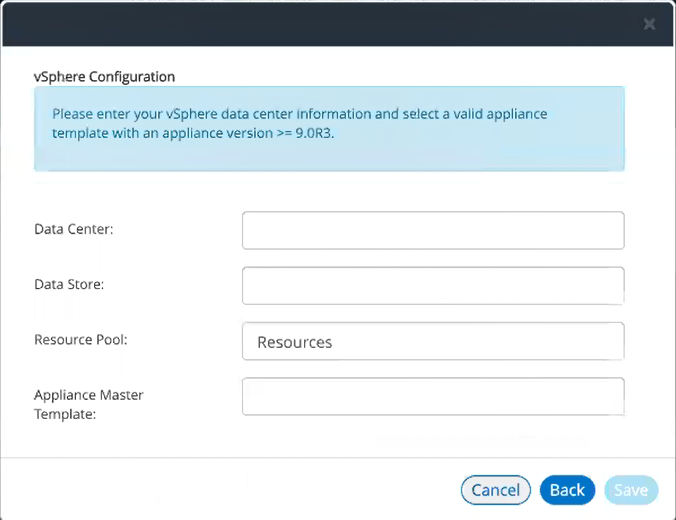Viewport: 676px width, 520px height.
Task: Cancel the vSphere configuration
Action: (x=495, y=490)
